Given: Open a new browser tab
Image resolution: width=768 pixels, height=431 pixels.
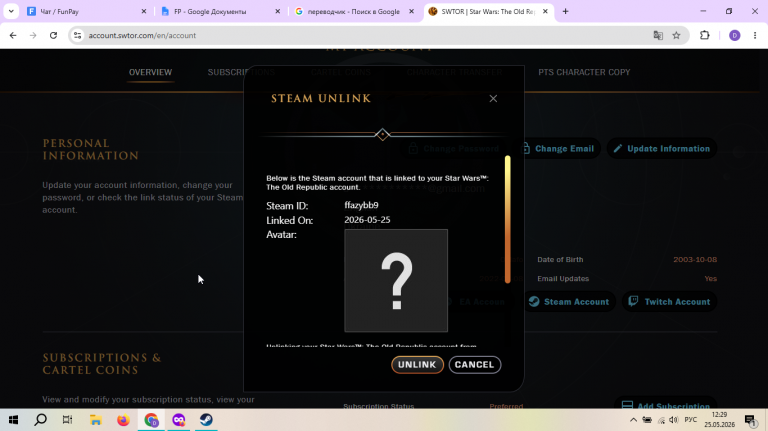Looking at the screenshot, I should tap(565, 11).
